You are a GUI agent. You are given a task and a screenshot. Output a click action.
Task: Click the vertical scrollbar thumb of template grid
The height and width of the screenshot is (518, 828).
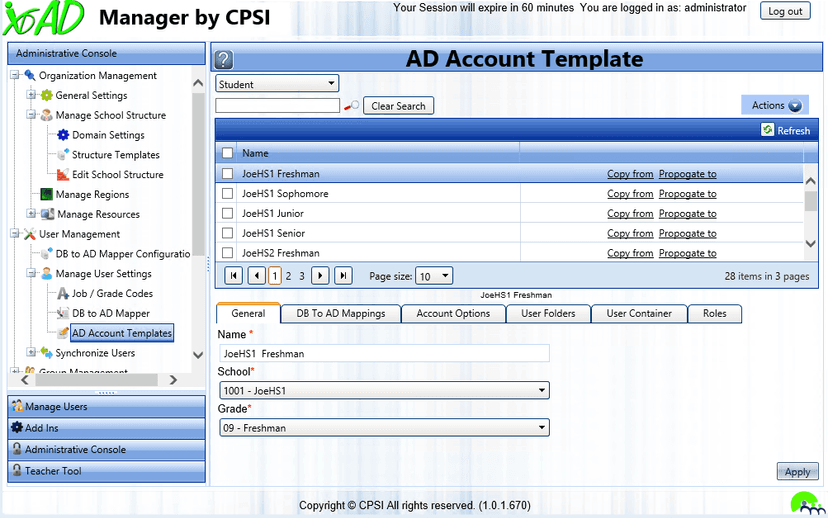[811, 201]
